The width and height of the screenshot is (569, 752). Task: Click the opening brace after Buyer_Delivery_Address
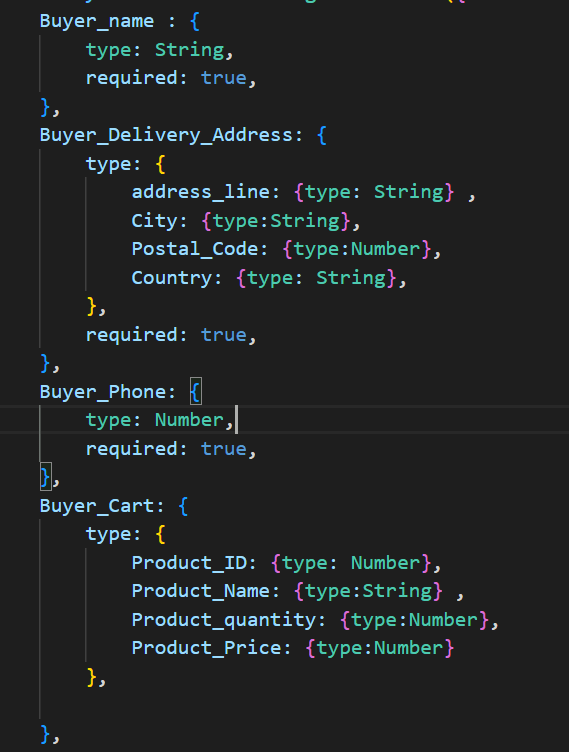(x=322, y=135)
